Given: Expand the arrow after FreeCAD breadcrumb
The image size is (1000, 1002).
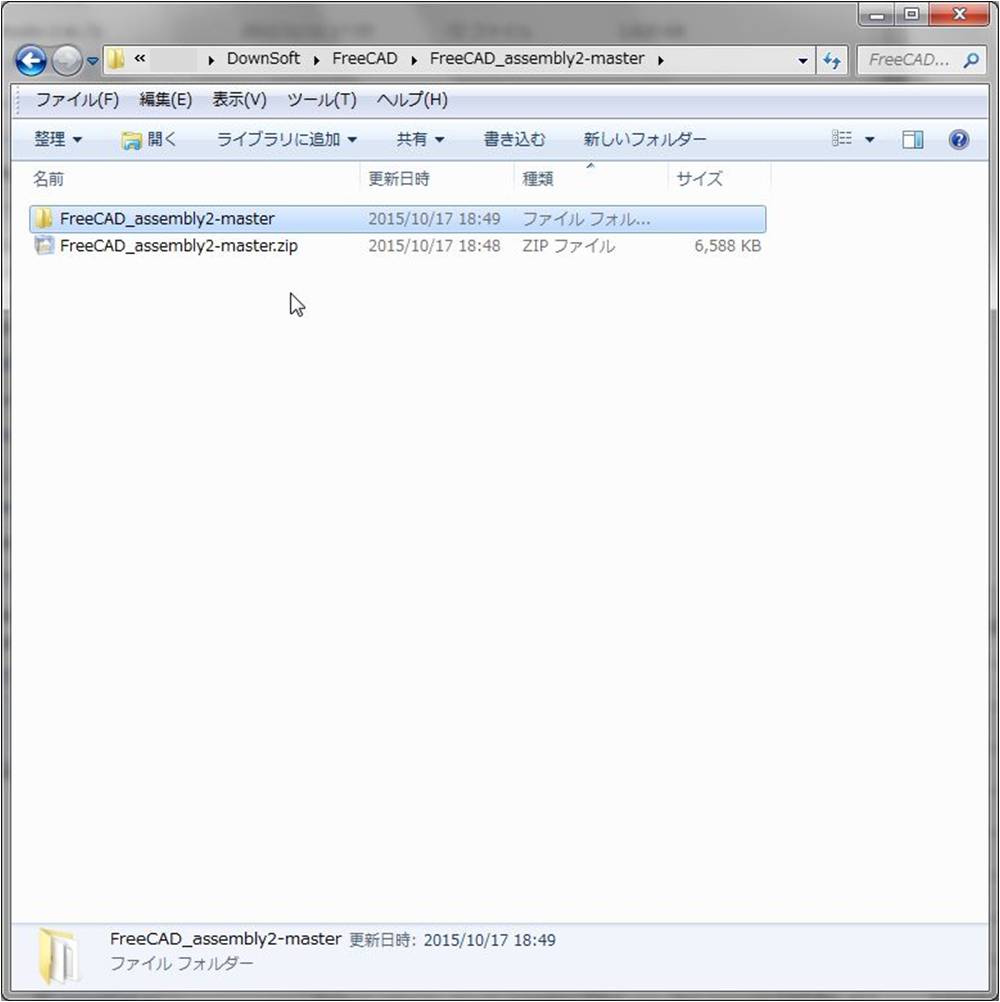Looking at the screenshot, I should click(414, 60).
